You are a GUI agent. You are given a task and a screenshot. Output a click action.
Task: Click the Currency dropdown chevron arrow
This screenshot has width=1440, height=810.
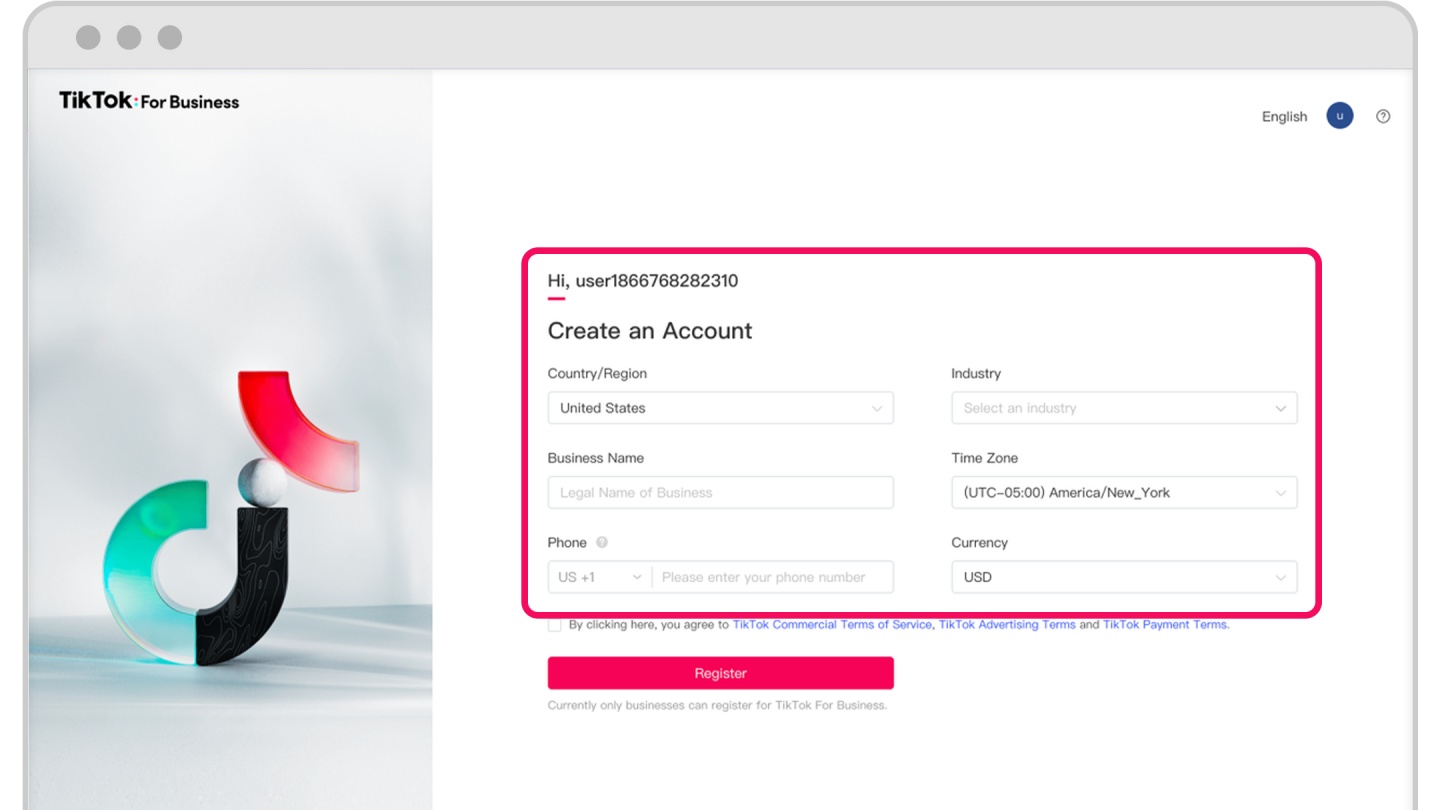tap(1280, 578)
